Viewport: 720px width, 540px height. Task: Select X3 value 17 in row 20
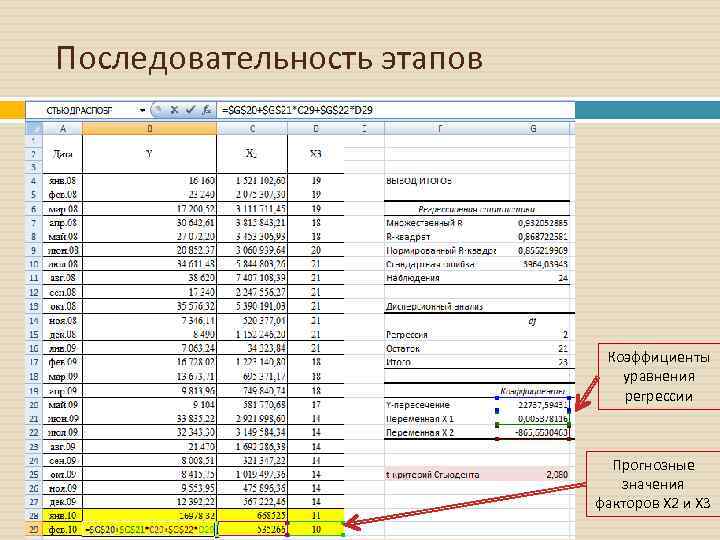[x=315, y=405]
